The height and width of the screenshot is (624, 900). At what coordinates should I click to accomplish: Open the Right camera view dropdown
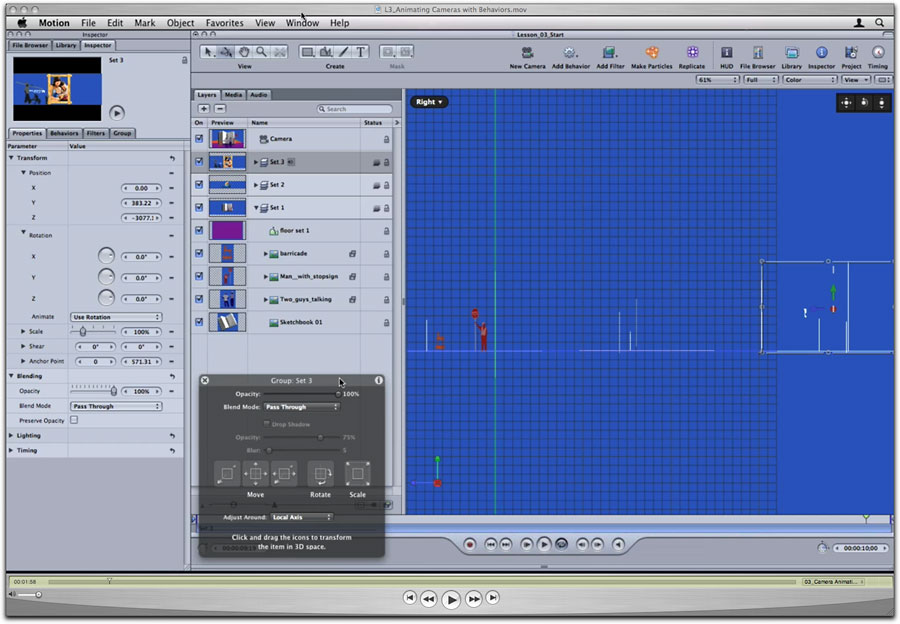point(429,102)
